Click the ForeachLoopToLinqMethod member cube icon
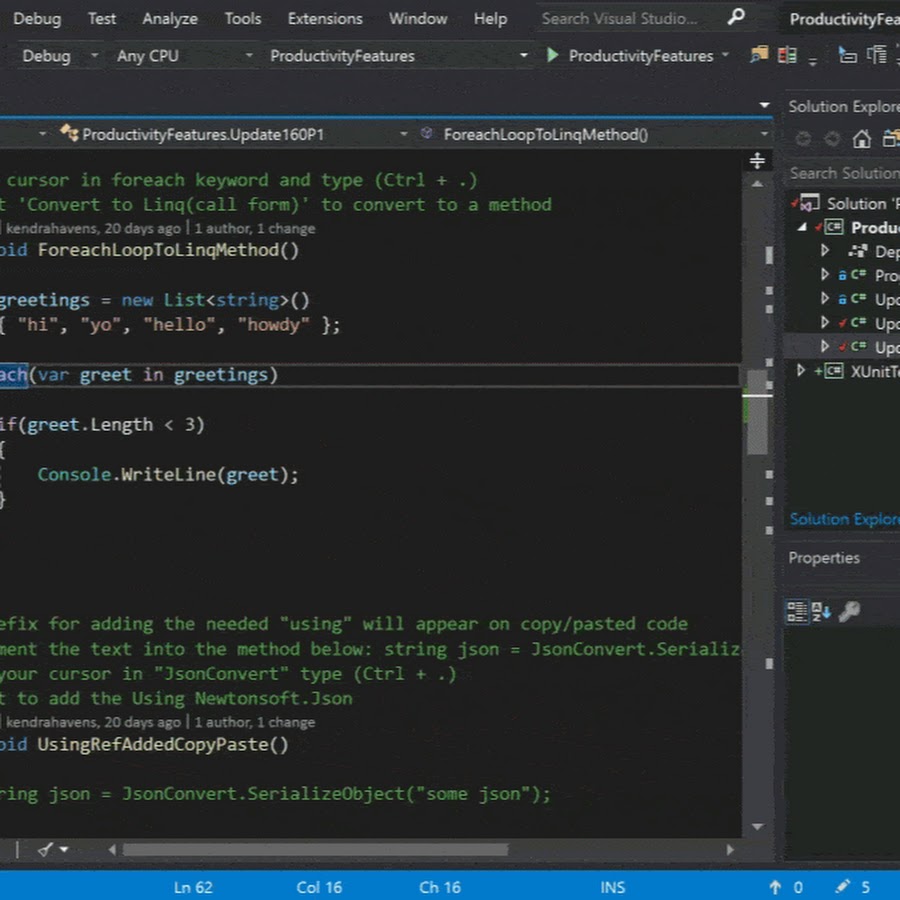This screenshot has height=900, width=900. click(426, 134)
